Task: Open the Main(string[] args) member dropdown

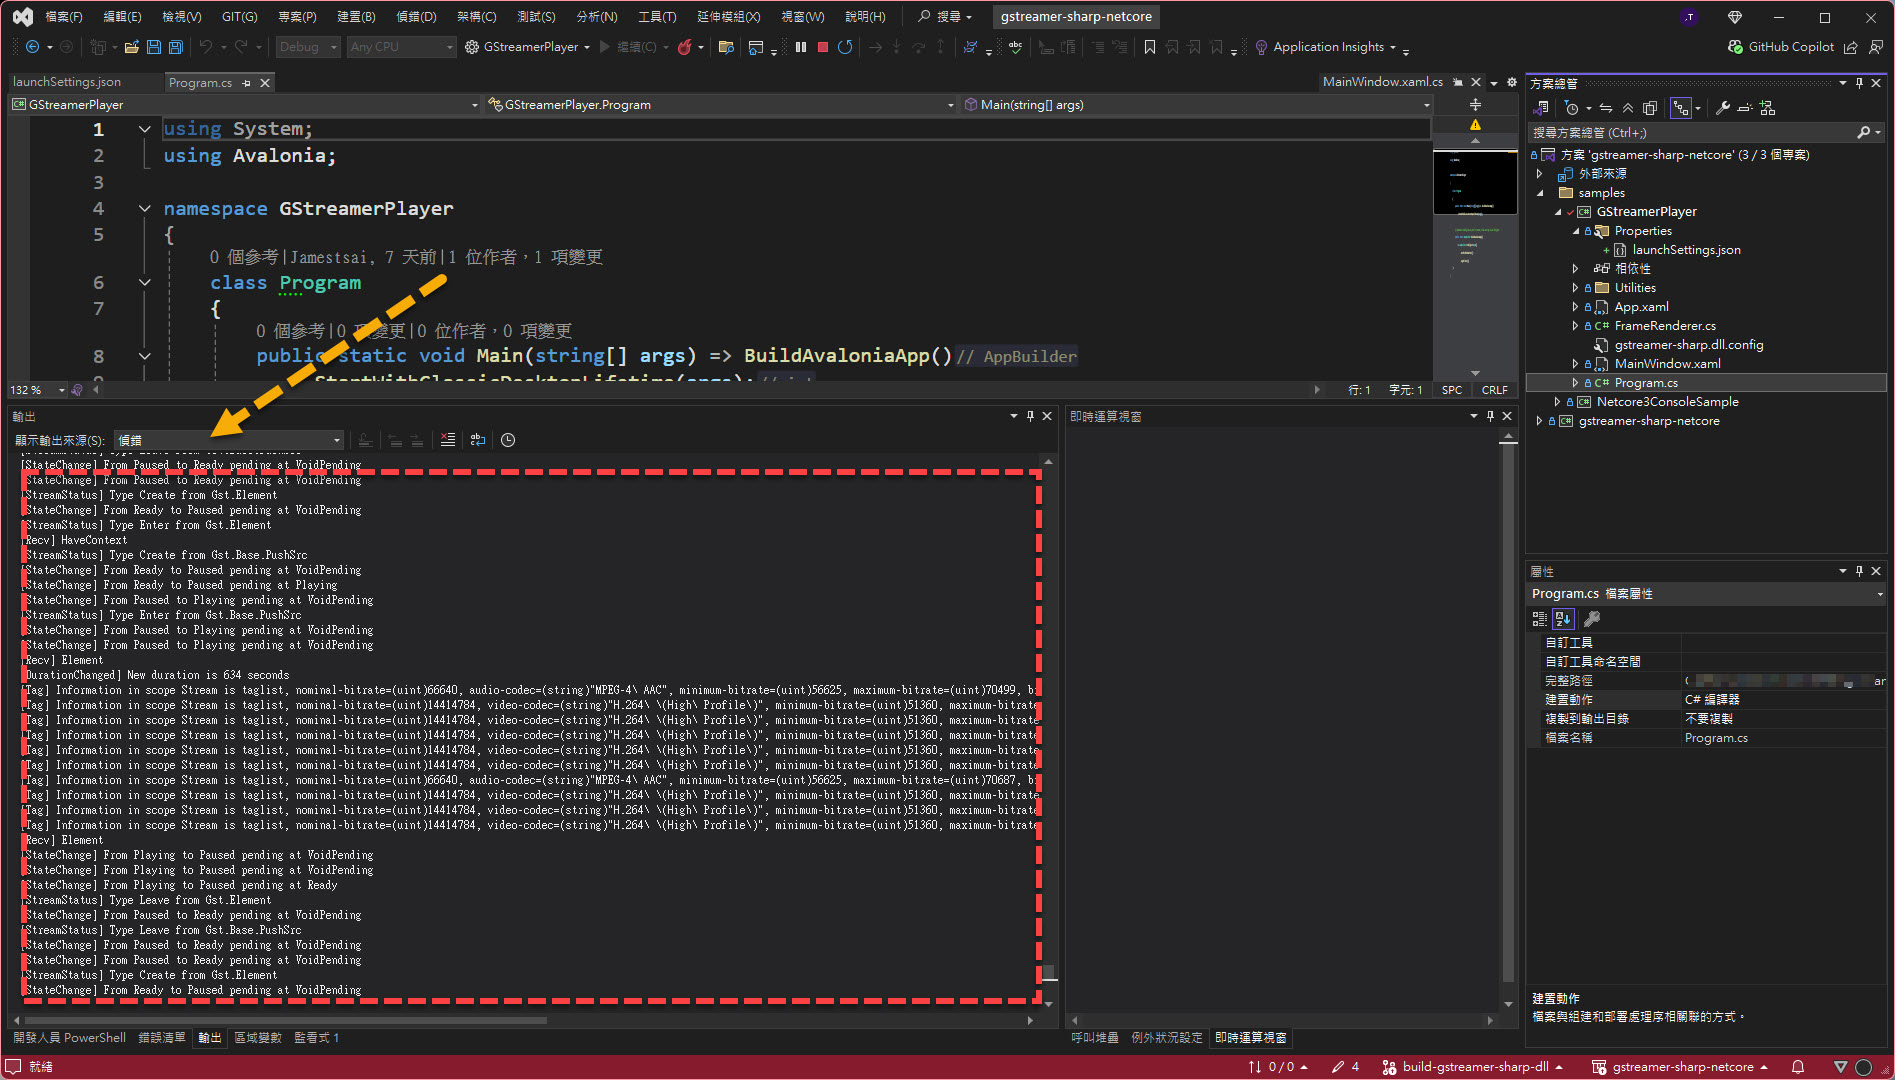Action: click(1194, 105)
